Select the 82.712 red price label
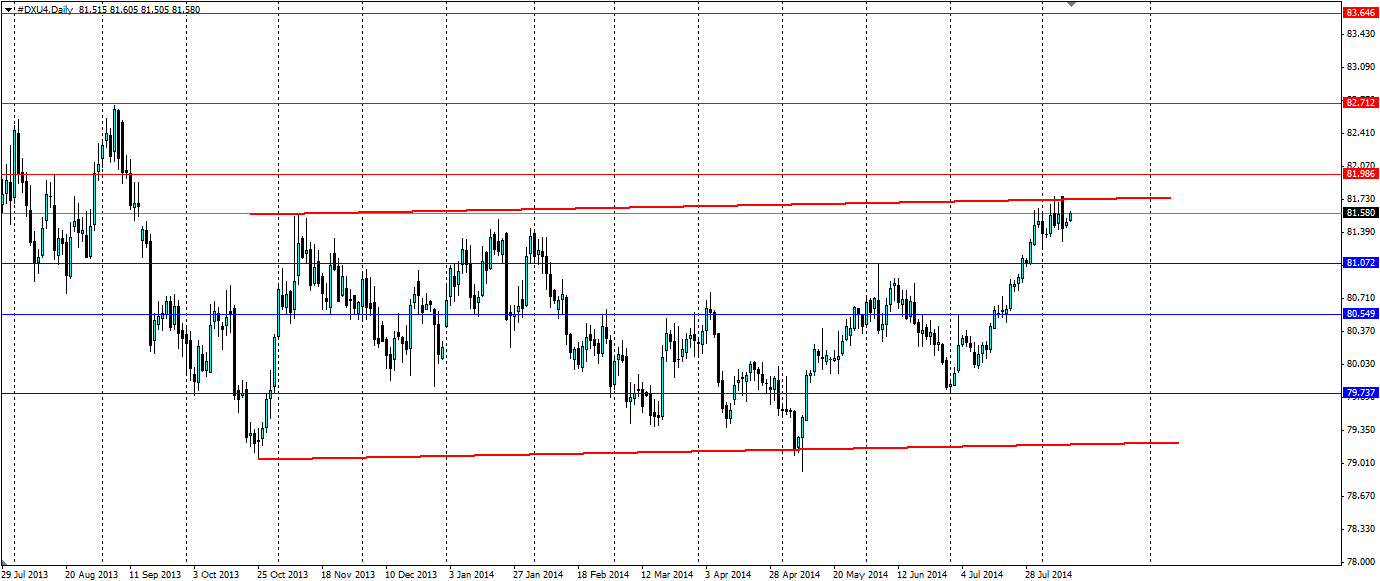This screenshot has height=581, width=1380. coord(1359,102)
